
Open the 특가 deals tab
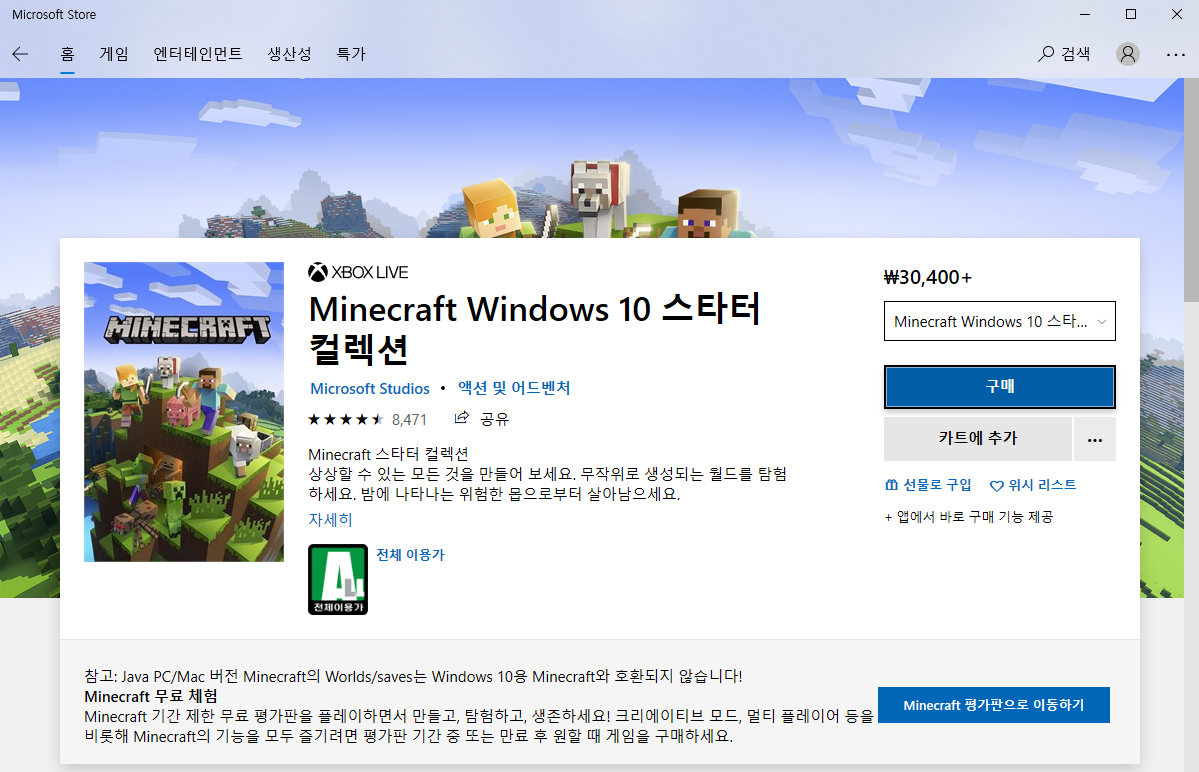click(351, 54)
